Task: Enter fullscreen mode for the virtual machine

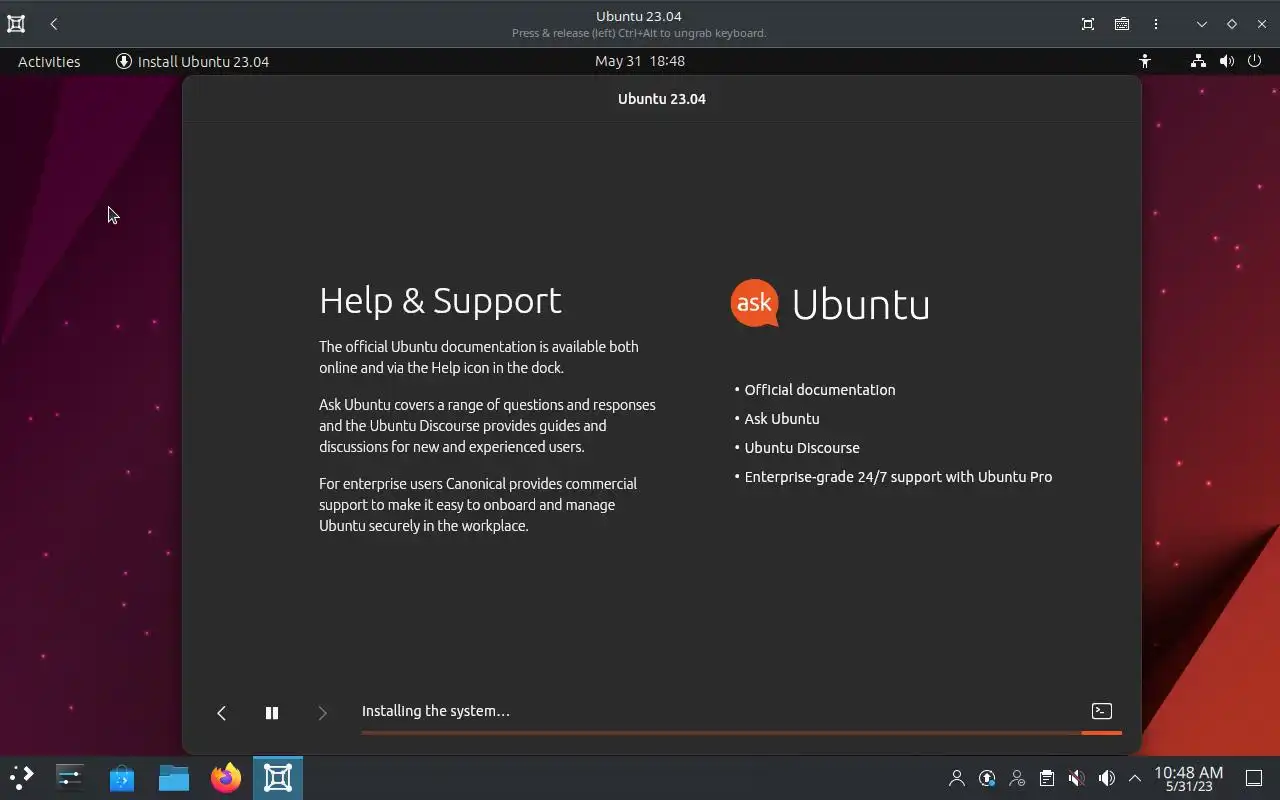Action: pyautogui.click(x=1088, y=24)
